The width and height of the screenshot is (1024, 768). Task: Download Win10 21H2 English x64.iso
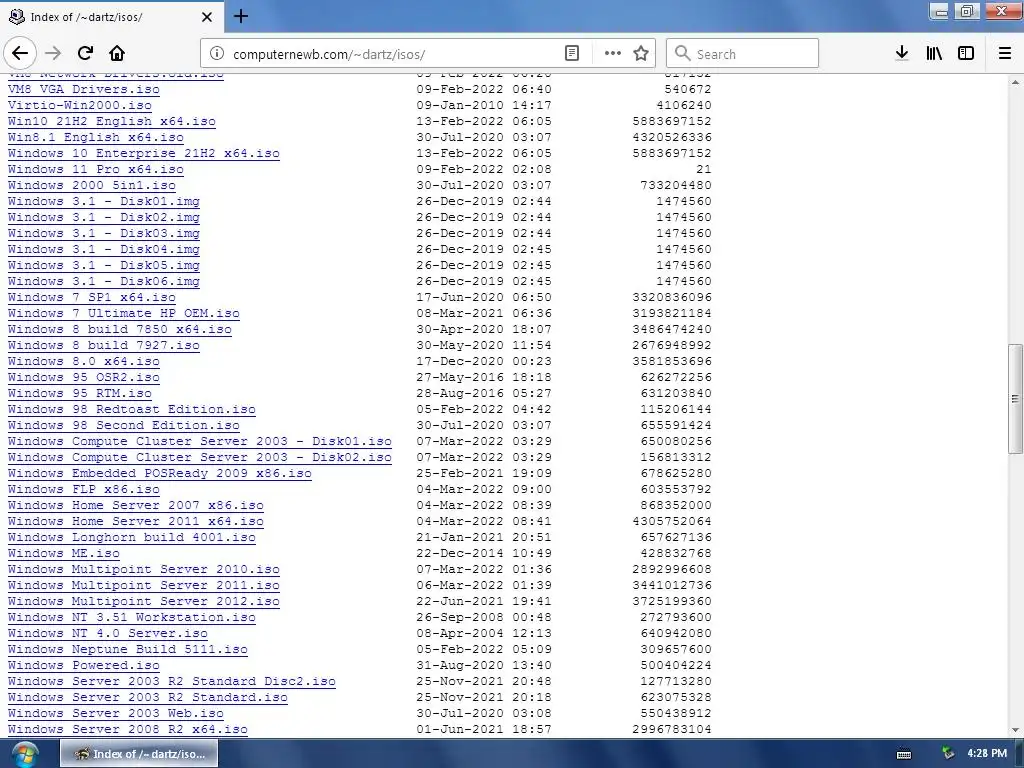click(112, 121)
